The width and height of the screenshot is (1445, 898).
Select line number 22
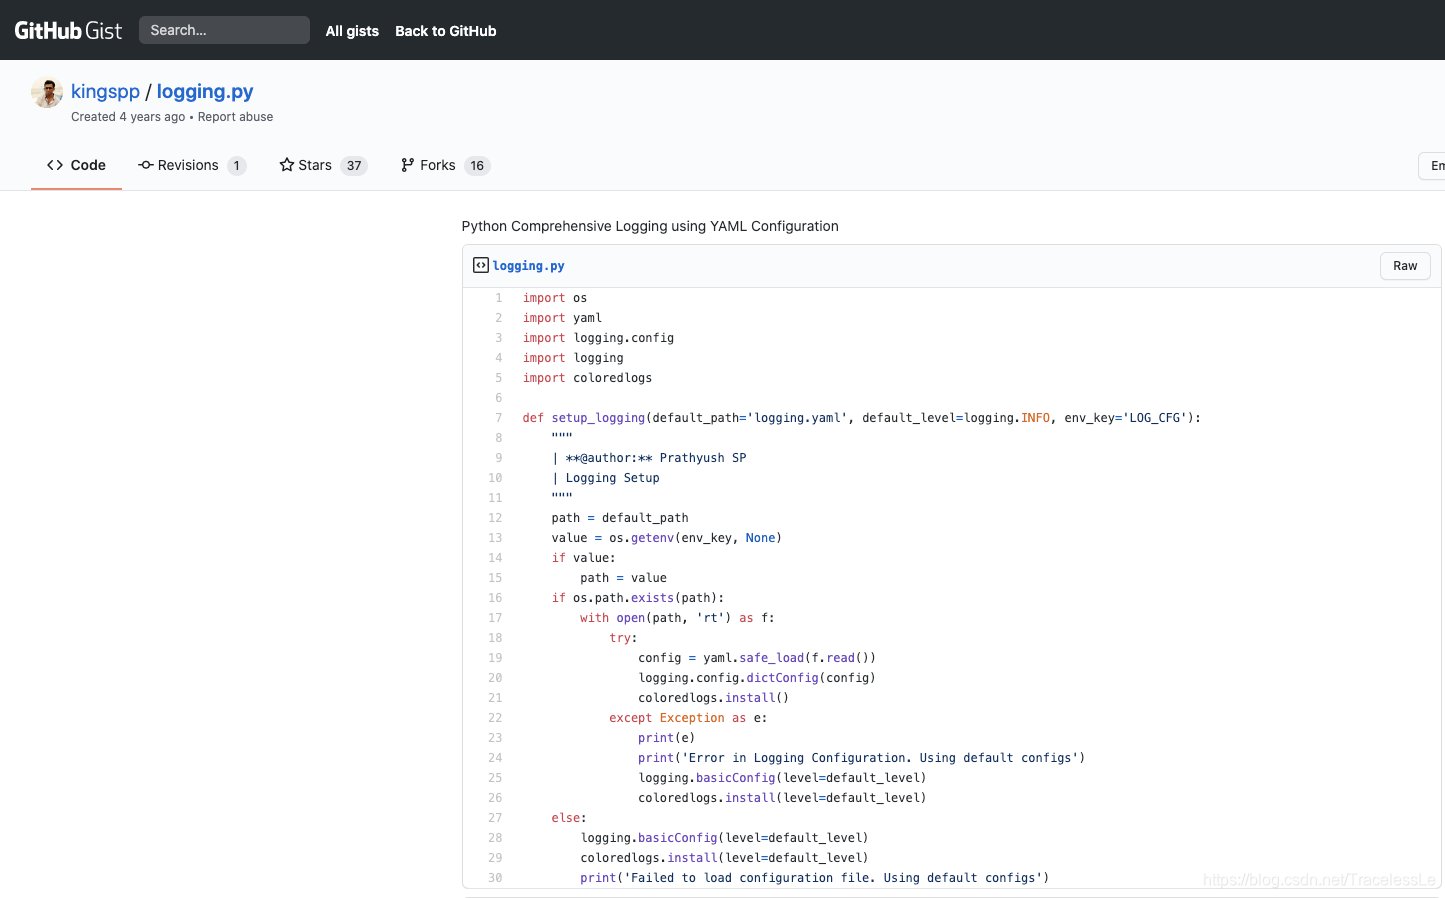[x=495, y=718]
